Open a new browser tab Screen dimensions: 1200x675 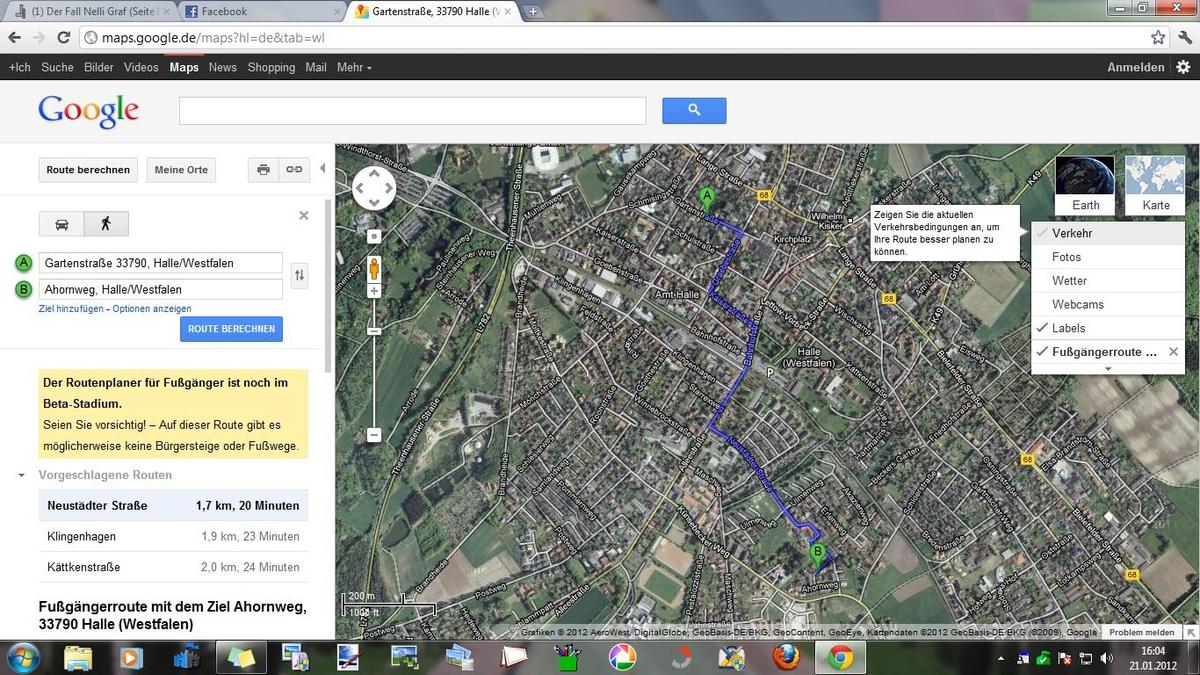pyautogui.click(x=533, y=11)
